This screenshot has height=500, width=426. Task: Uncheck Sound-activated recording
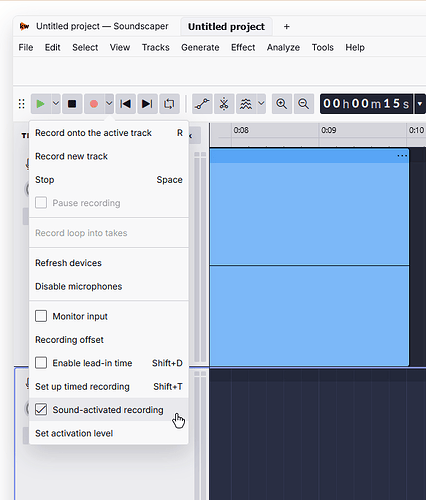[x=41, y=409]
